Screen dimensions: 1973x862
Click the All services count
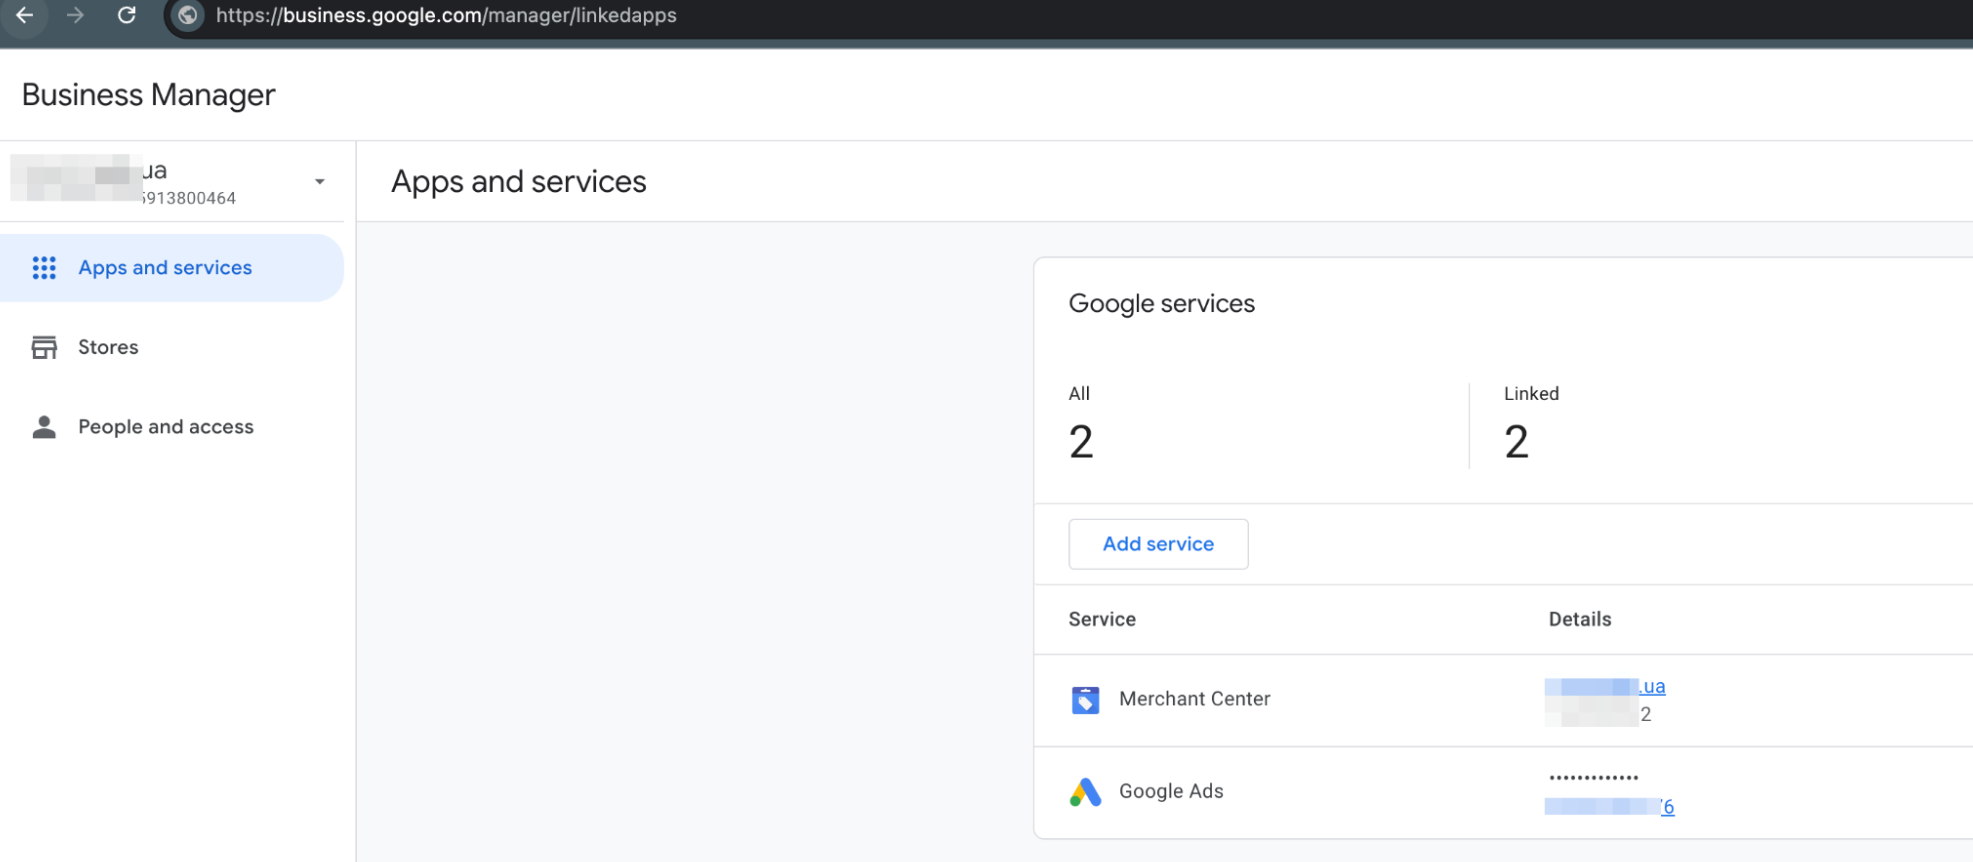point(1081,442)
